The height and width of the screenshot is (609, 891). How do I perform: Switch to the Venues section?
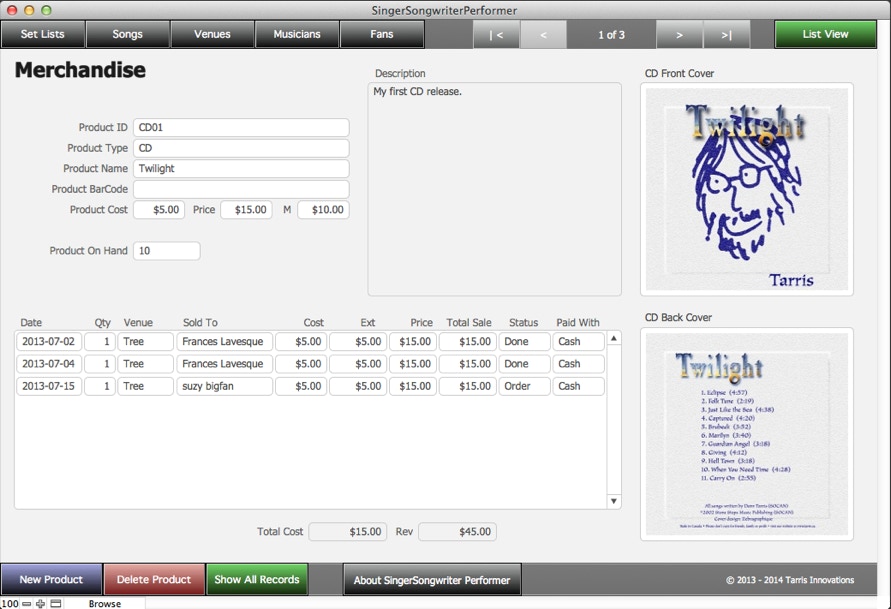click(x=212, y=34)
